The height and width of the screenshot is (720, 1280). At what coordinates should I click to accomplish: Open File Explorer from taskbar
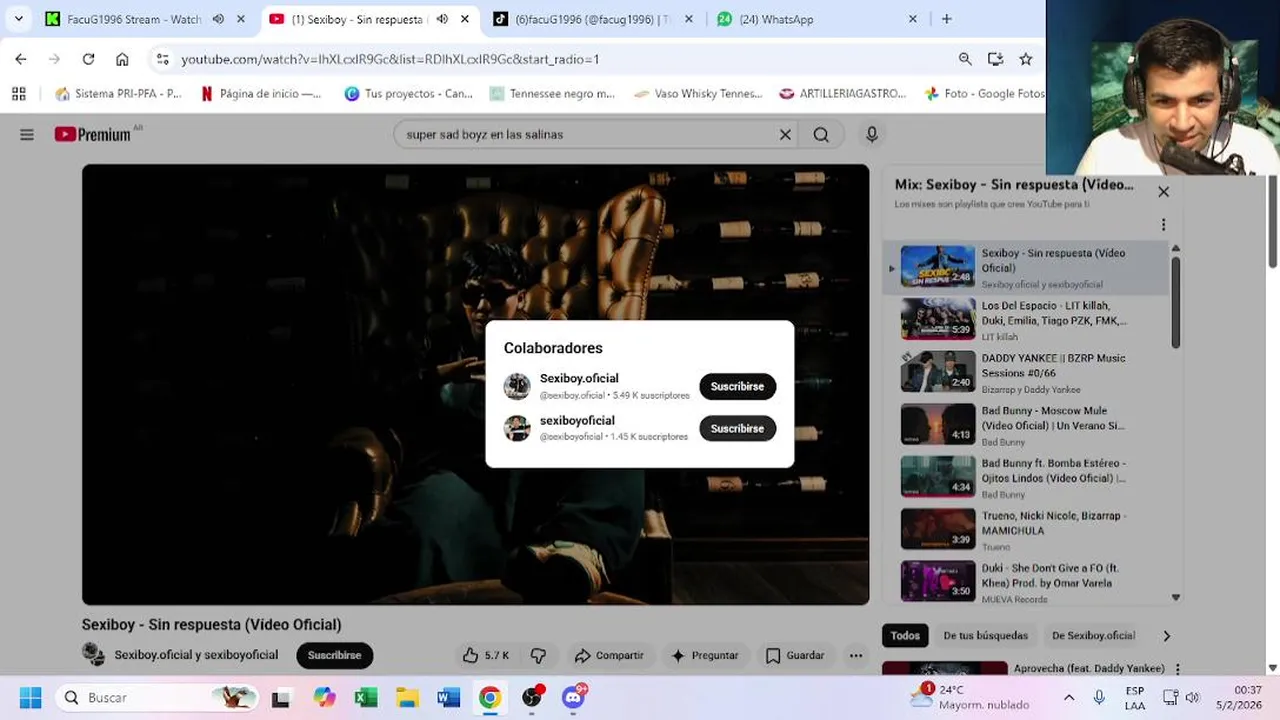[407, 697]
